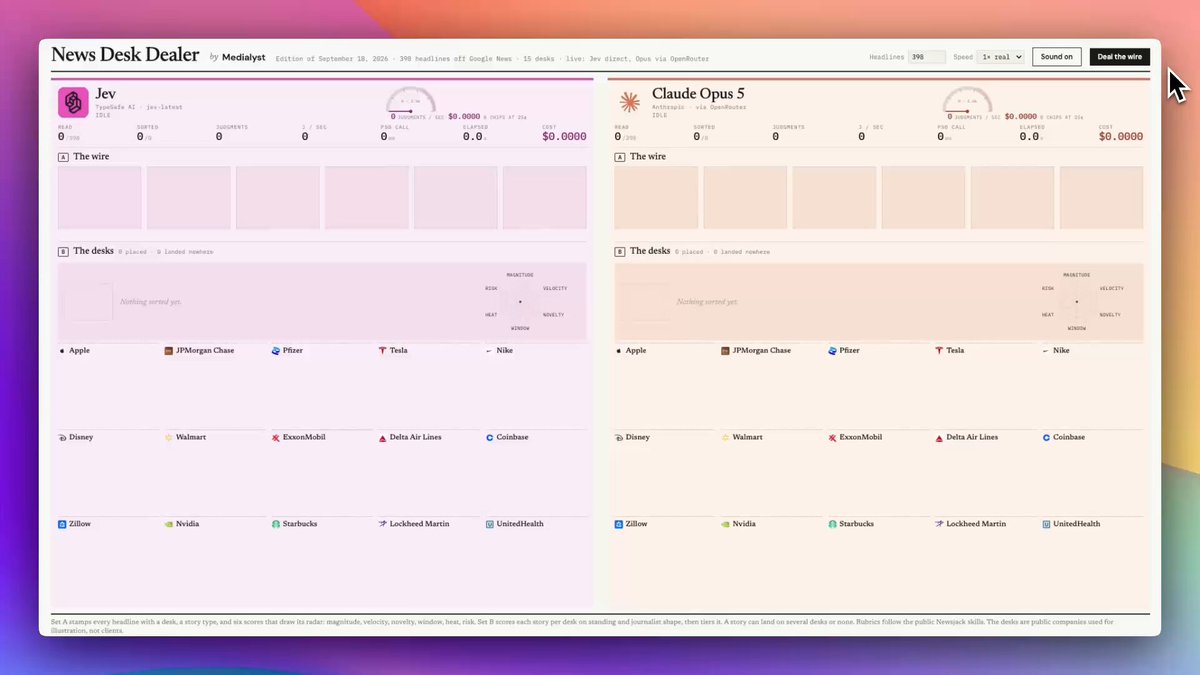Click the A badge beside Jev's The wire
The width and height of the screenshot is (1200, 675).
click(63, 157)
